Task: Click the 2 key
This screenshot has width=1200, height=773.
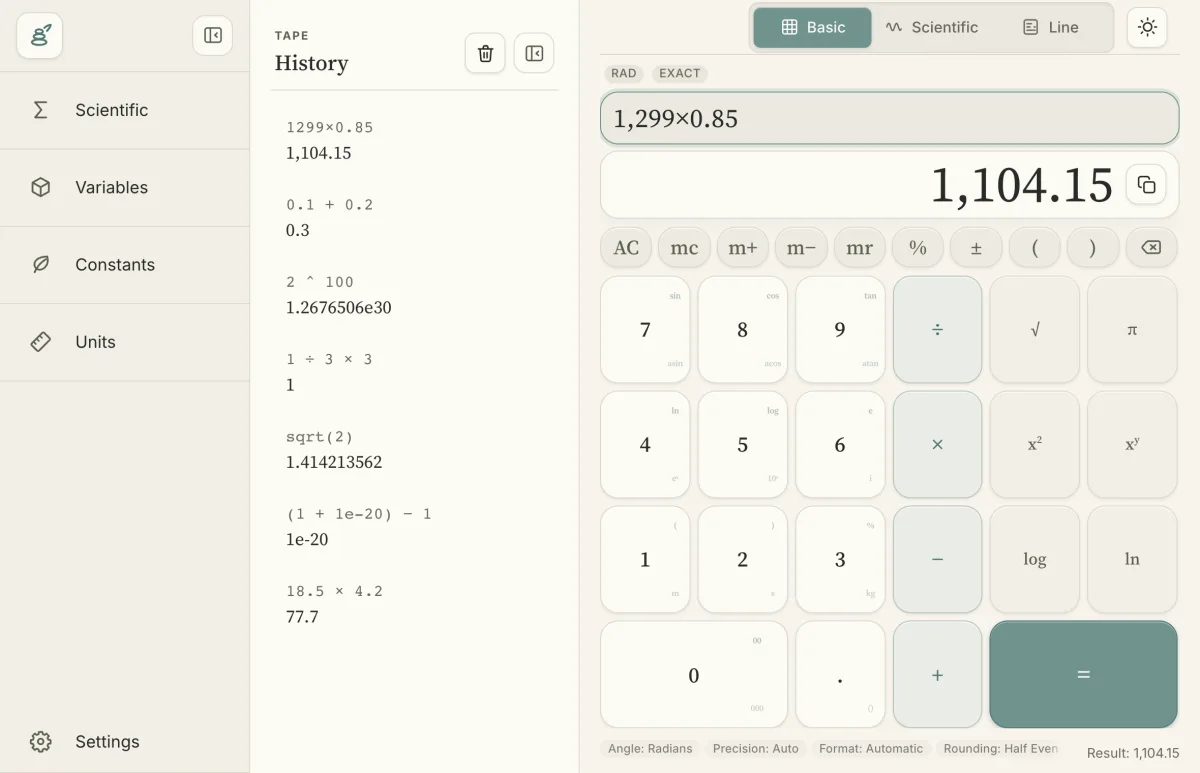Action: click(742, 559)
